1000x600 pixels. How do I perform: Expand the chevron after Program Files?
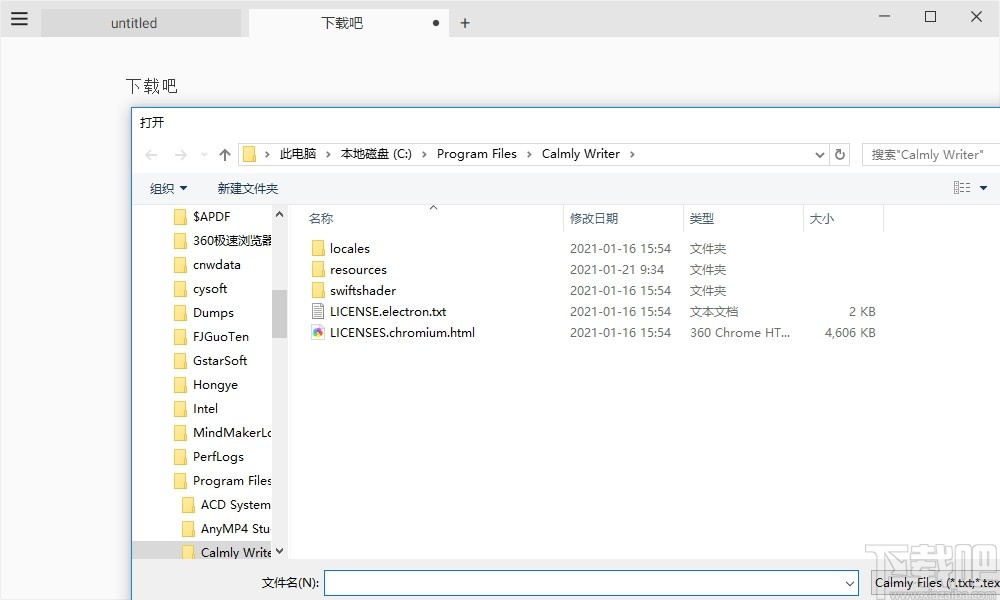click(x=529, y=154)
